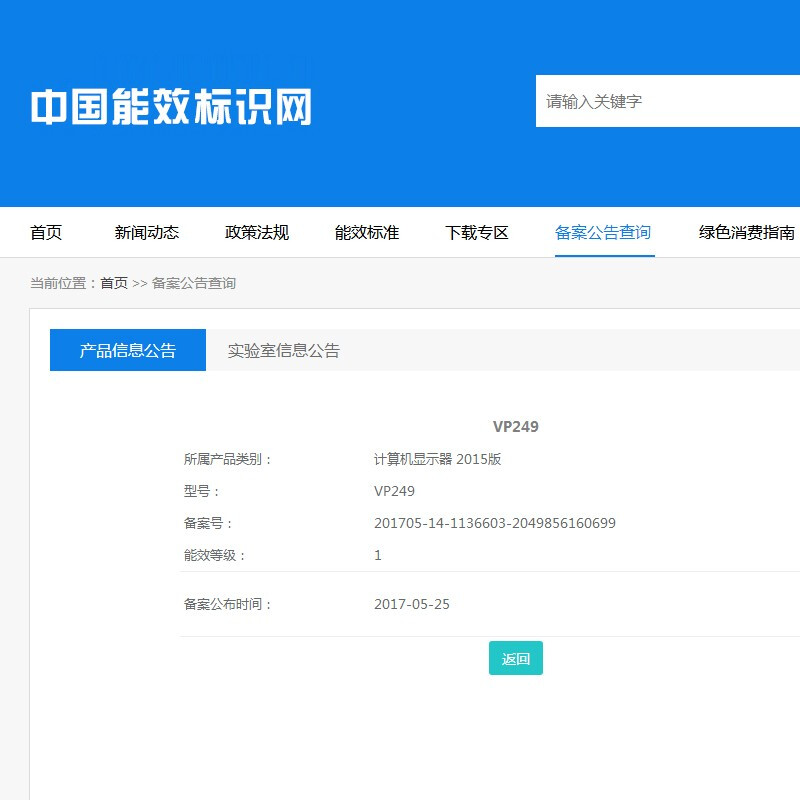Select the publish date 2017-05-25
The width and height of the screenshot is (800, 800).
click(x=412, y=605)
